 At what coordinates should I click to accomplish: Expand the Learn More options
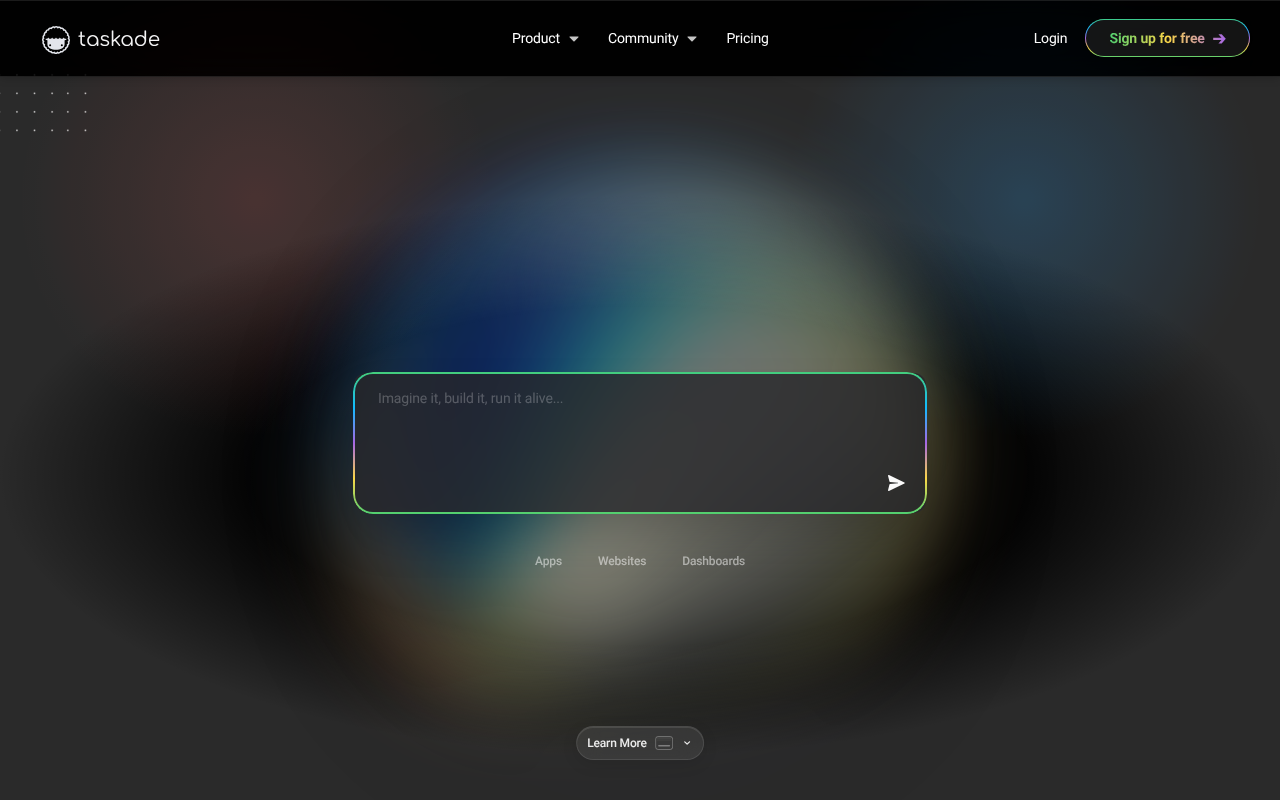point(639,743)
